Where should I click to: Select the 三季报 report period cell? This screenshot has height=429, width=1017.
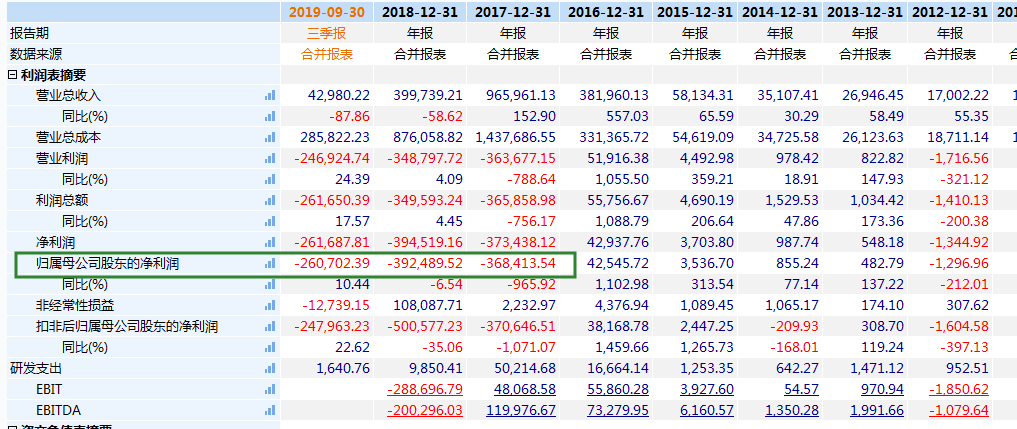pos(328,33)
